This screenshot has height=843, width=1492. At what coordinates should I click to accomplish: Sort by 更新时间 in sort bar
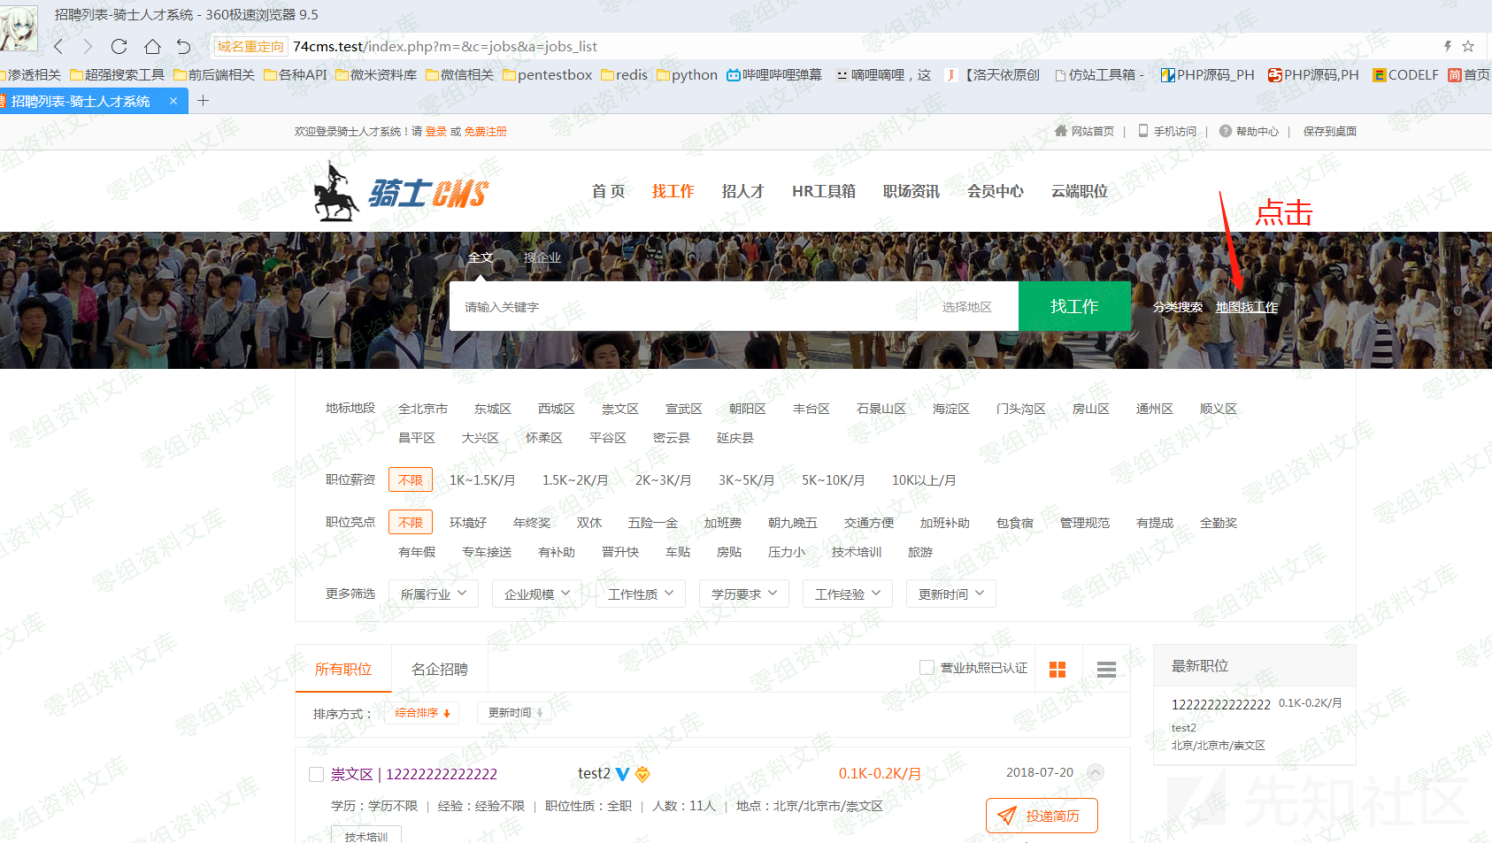coord(515,713)
